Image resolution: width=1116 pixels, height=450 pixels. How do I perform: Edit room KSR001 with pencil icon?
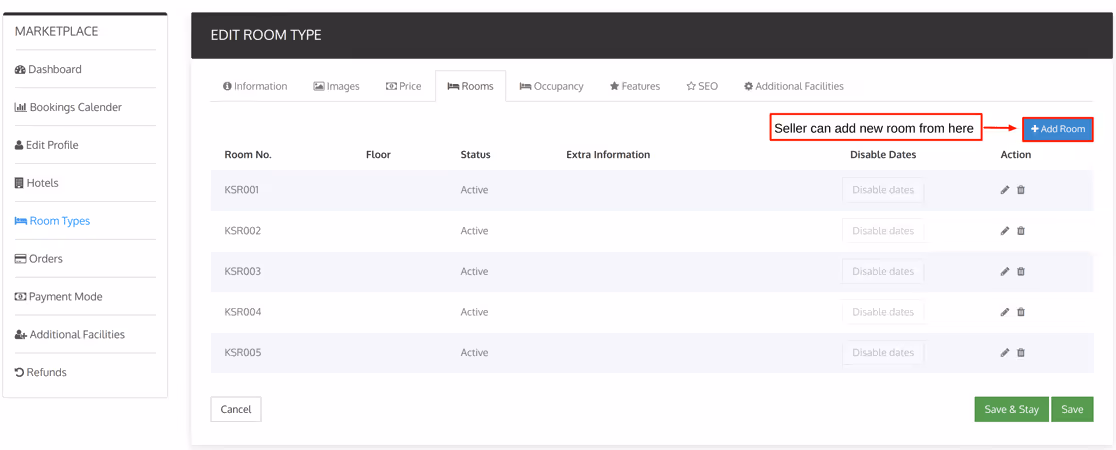pyautogui.click(x=1005, y=190)
